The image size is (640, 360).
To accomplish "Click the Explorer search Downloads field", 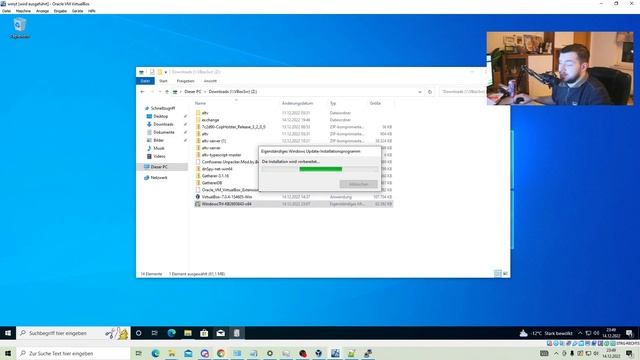I will click(x=464, y=92).
